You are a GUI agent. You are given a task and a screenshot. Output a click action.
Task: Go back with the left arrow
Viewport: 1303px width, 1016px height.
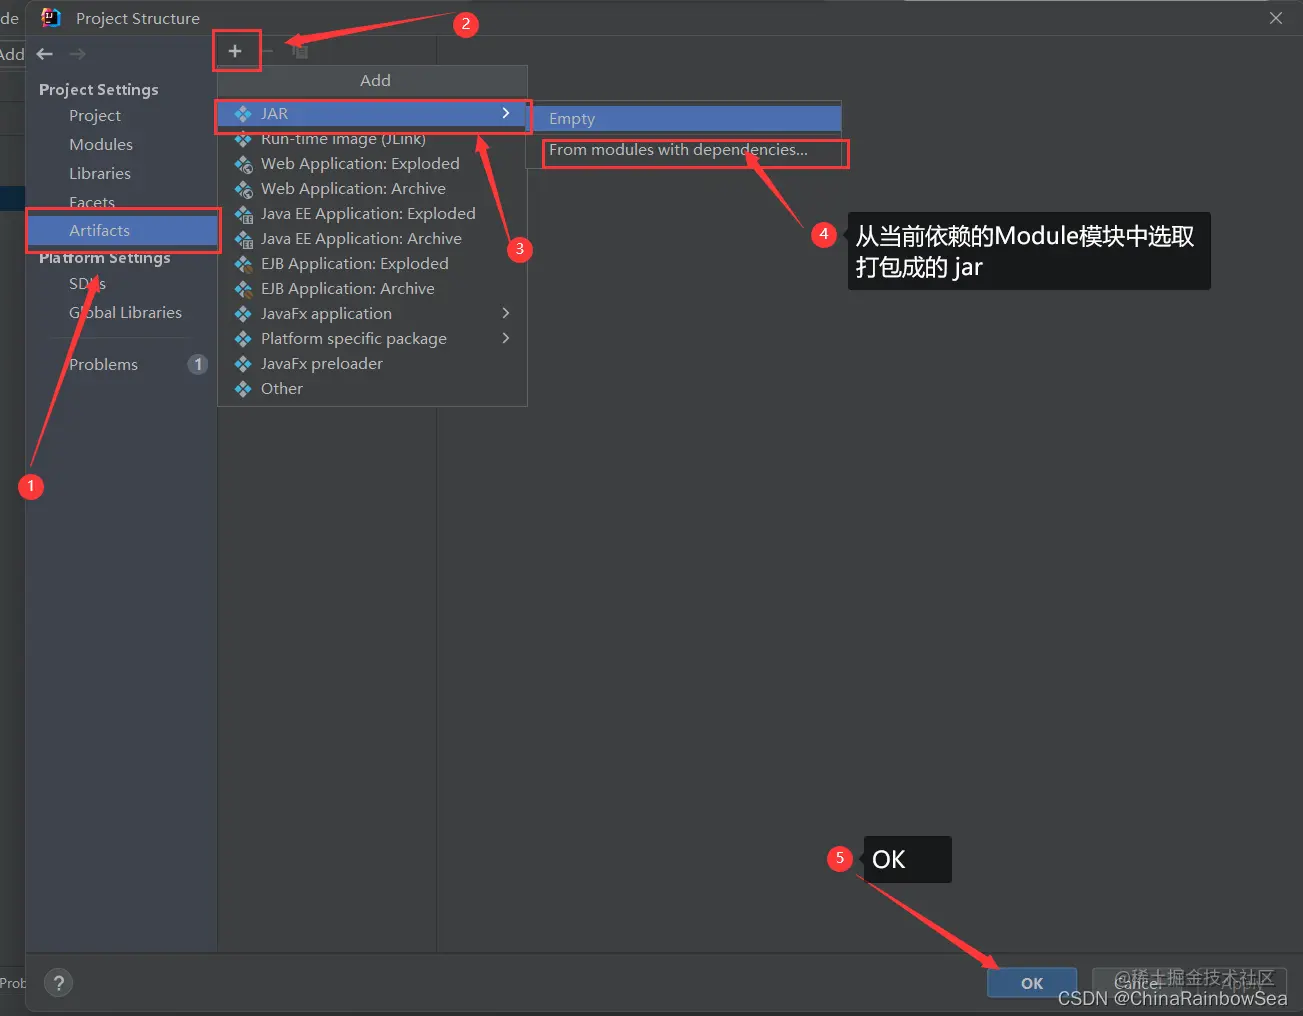point(45,54)
